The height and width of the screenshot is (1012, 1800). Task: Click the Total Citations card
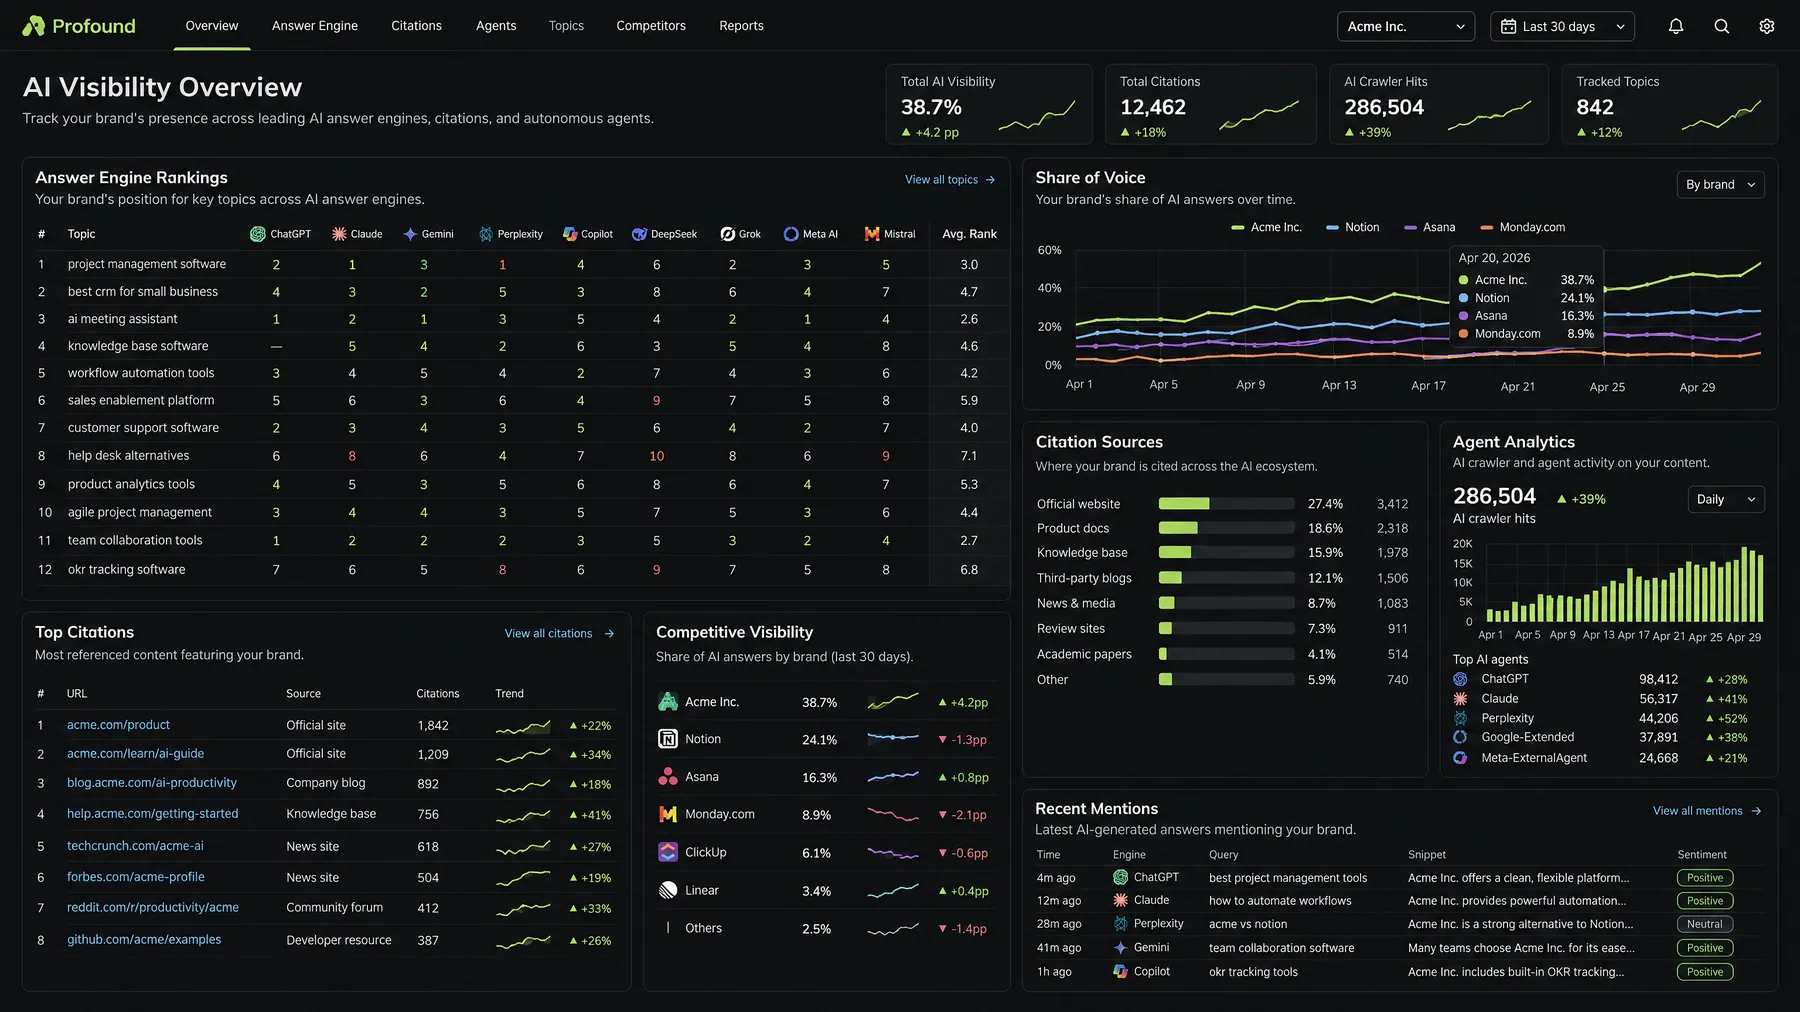coord(1210,105)
